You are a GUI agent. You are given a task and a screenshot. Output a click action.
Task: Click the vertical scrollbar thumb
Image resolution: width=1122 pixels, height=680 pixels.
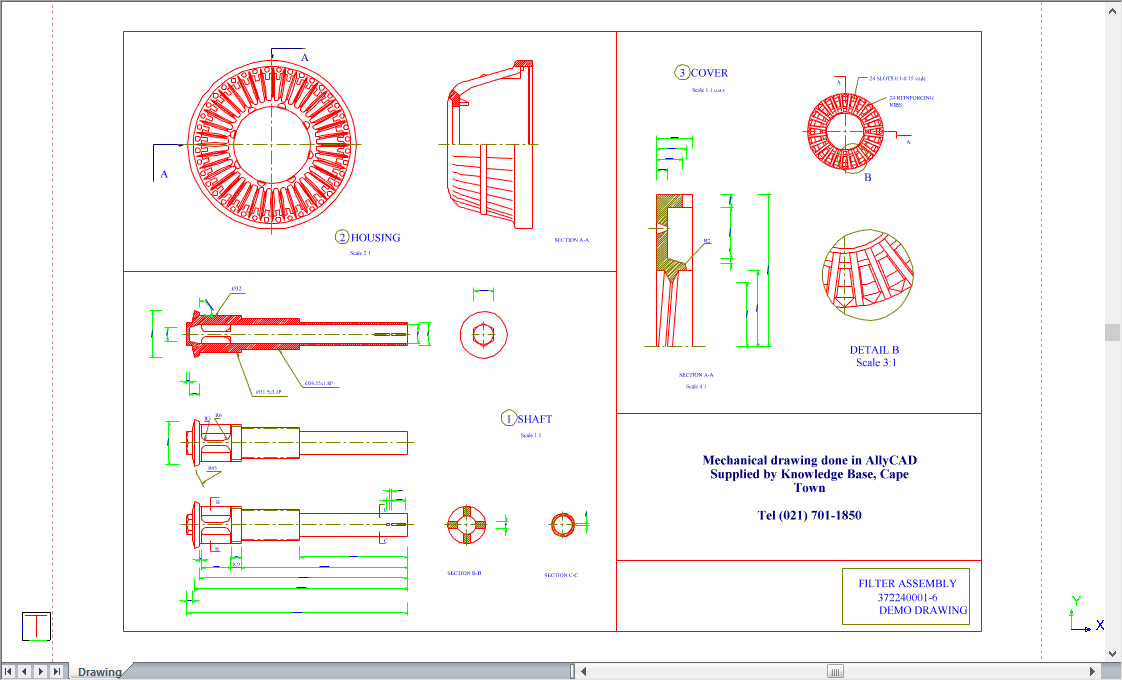[1112, 332]
